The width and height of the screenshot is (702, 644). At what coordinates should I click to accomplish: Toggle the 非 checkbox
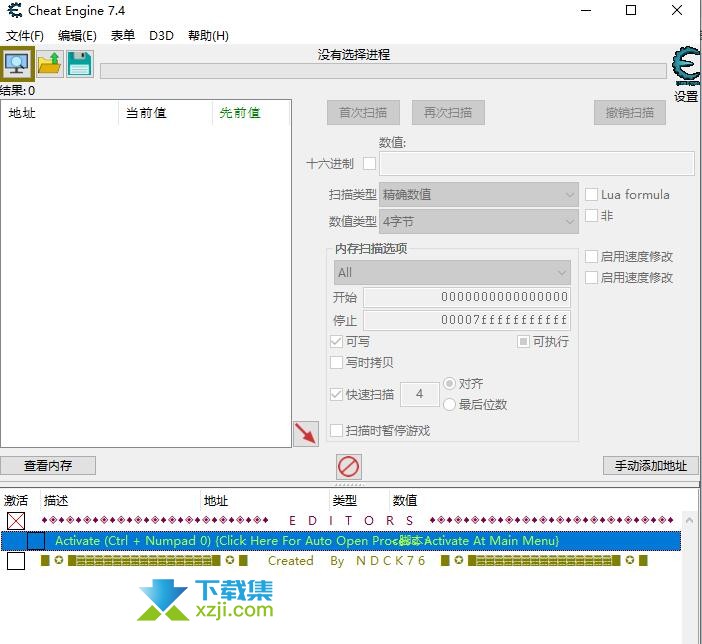pyautogui.click(x=591, y=215)
